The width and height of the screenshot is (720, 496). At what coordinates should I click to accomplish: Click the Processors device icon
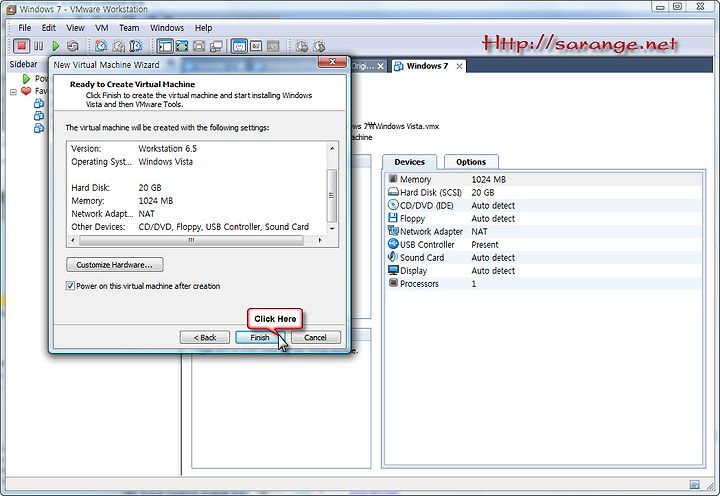click(x=393, y=283)
